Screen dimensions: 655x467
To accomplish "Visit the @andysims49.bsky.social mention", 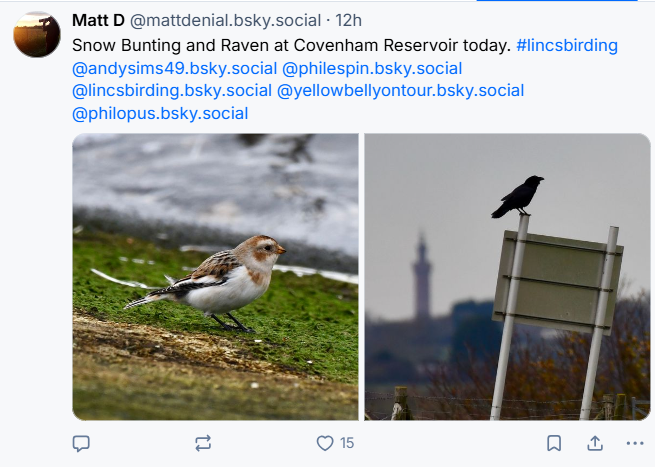I will click(x=174, y=69).
